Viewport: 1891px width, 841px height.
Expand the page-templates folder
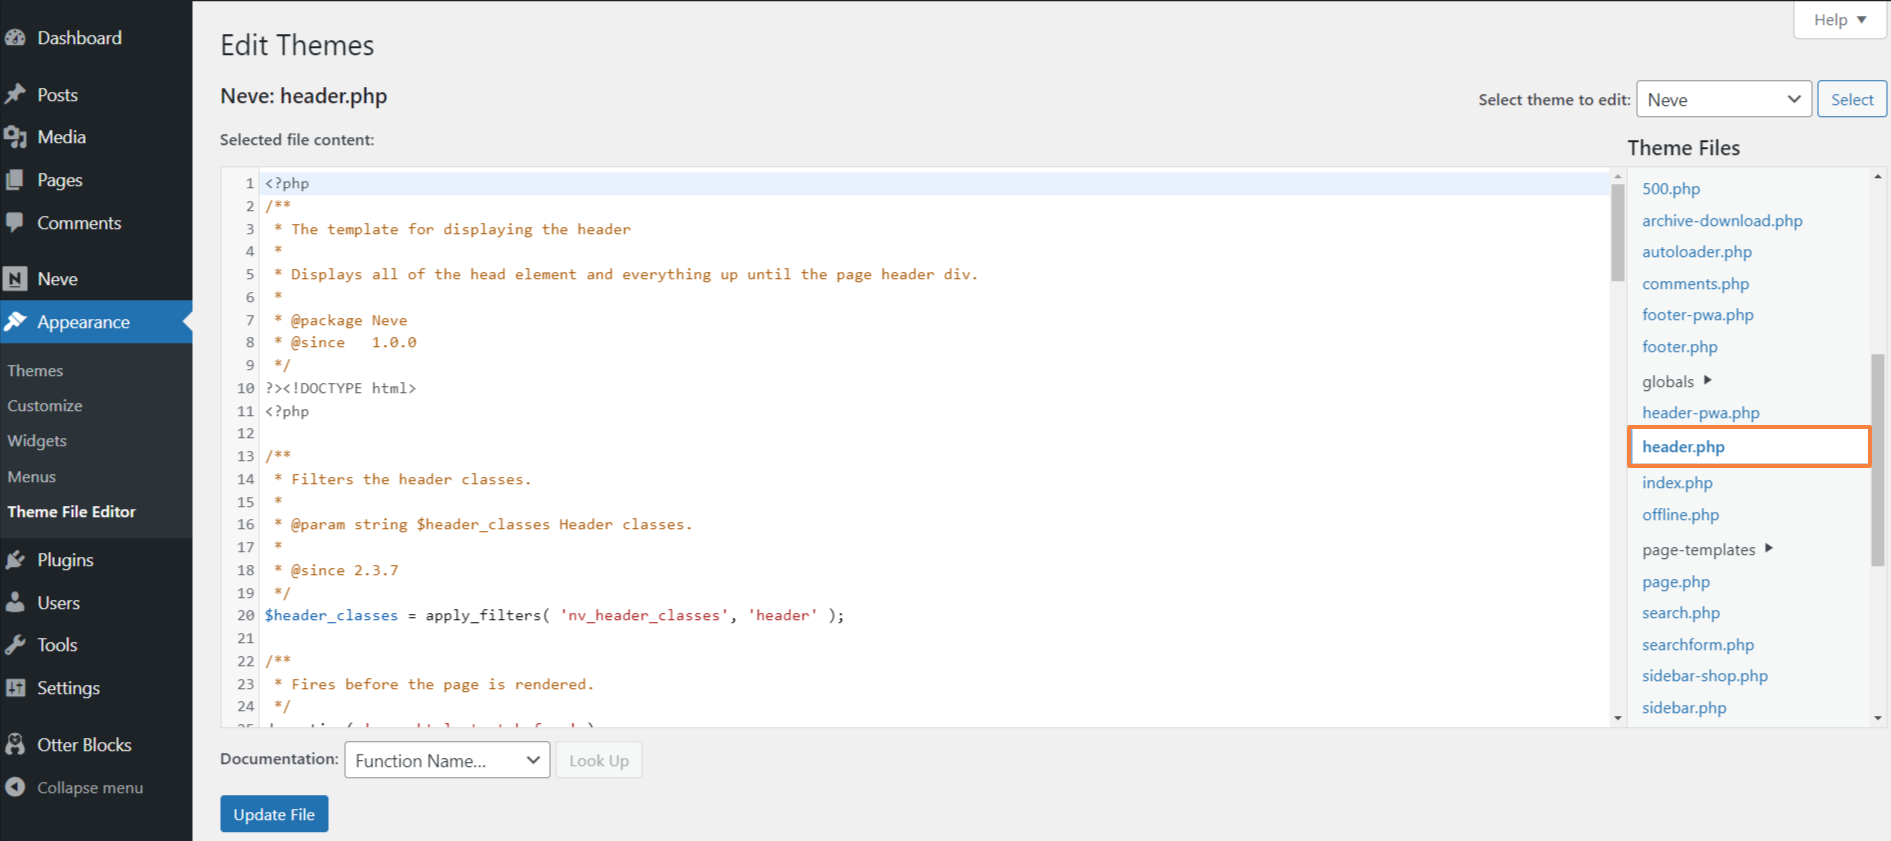tap(1707, 549)
